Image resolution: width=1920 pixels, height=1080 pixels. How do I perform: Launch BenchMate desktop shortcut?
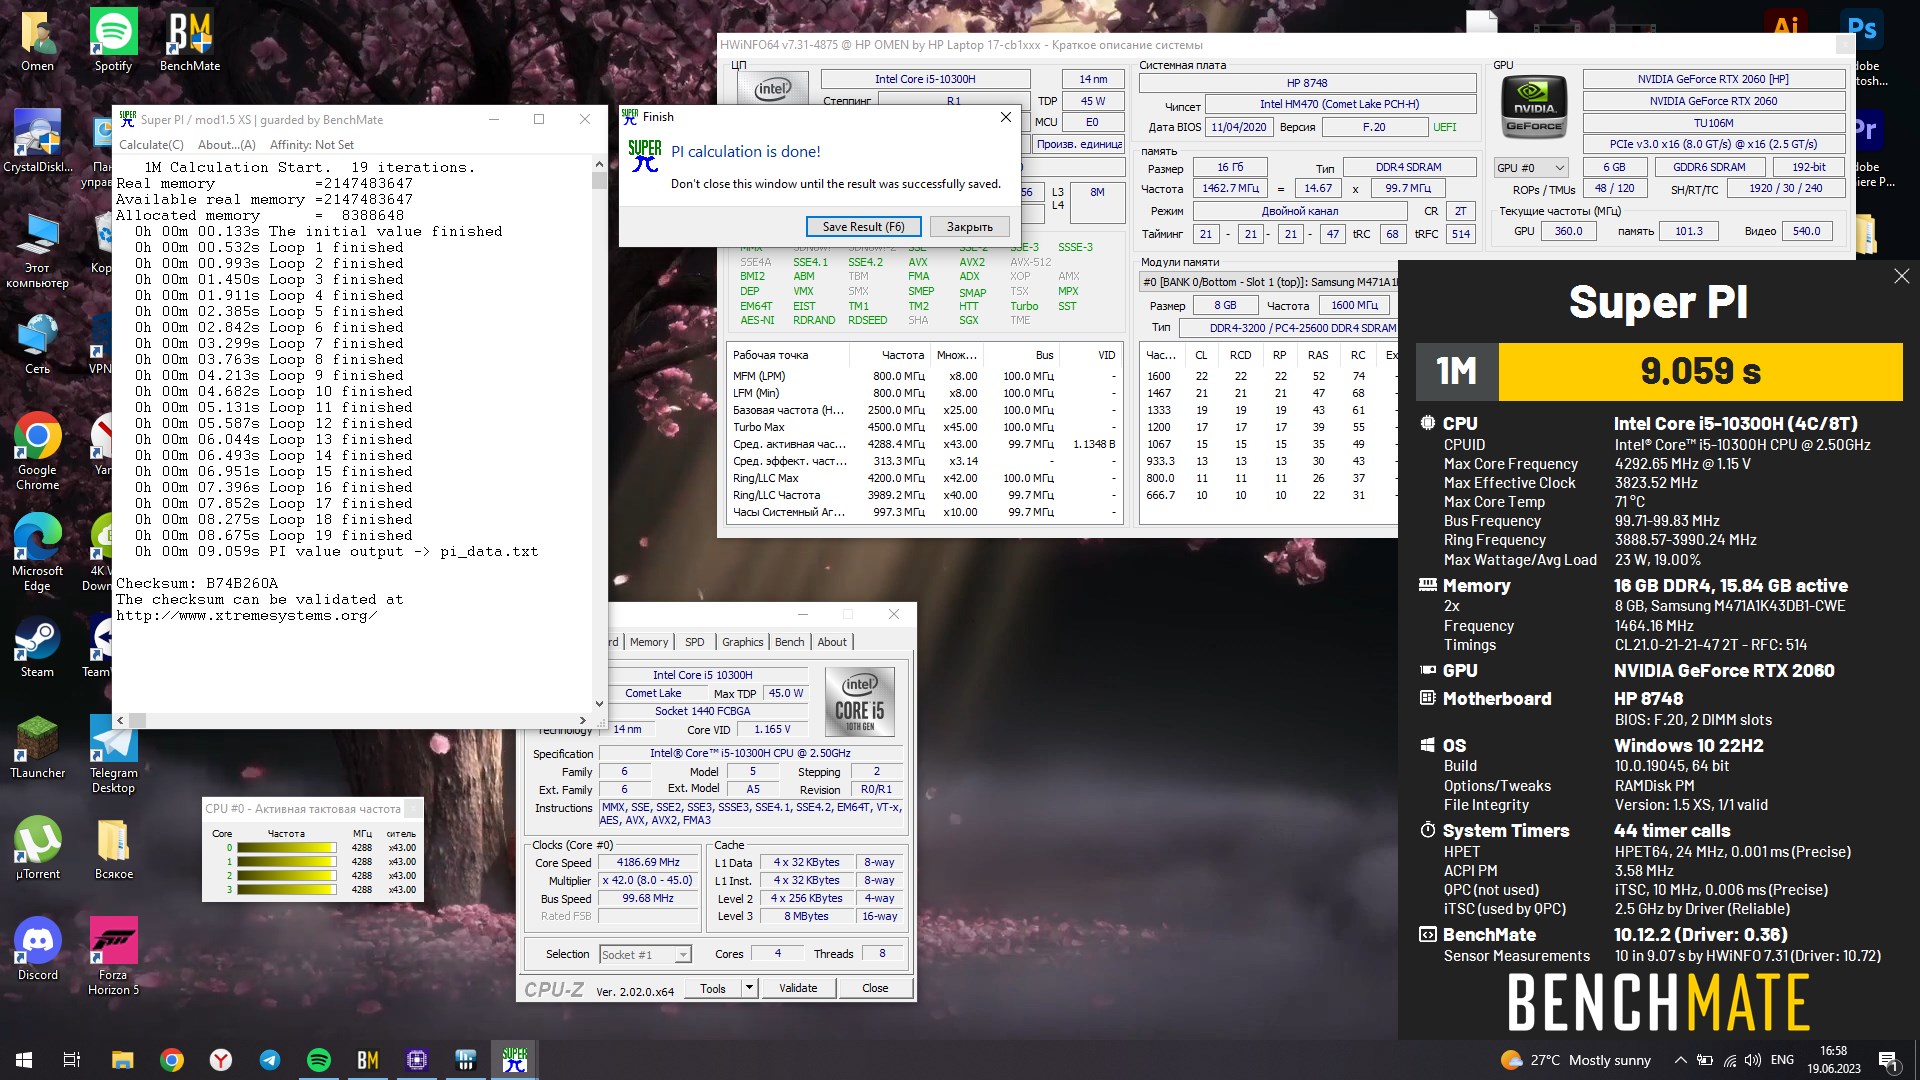point(190,41)
